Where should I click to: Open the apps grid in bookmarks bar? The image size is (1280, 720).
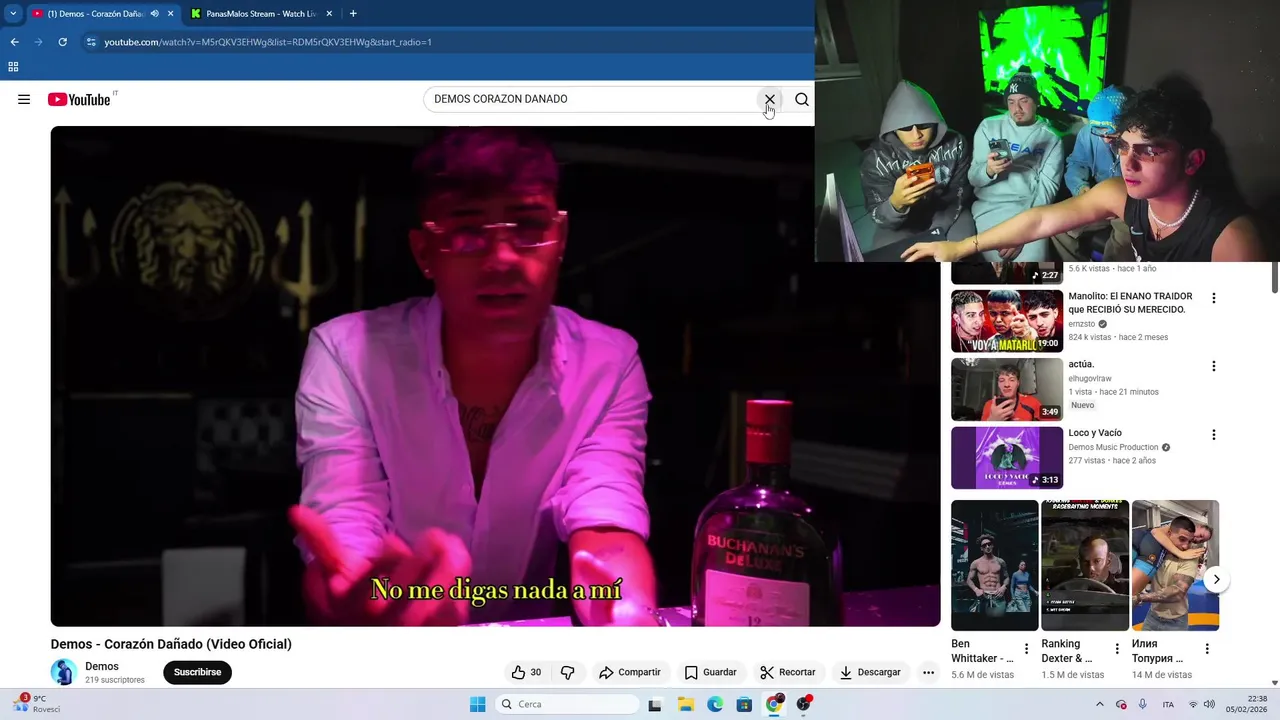click(x=13, y=67)
